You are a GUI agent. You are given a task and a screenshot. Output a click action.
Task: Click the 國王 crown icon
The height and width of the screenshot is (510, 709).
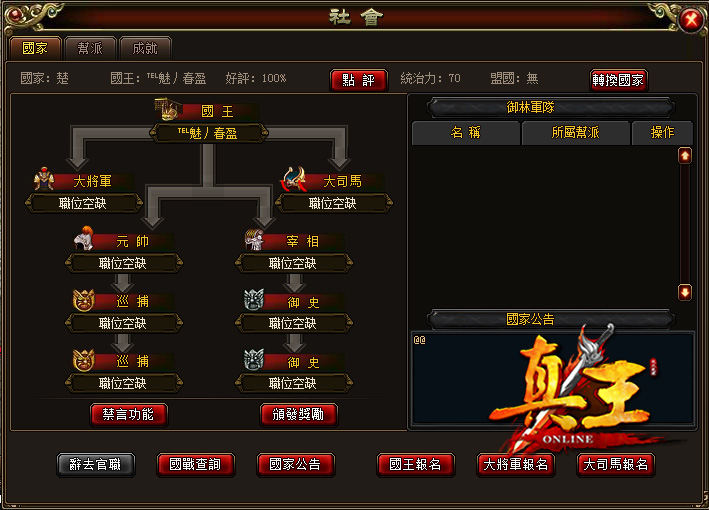167,109
